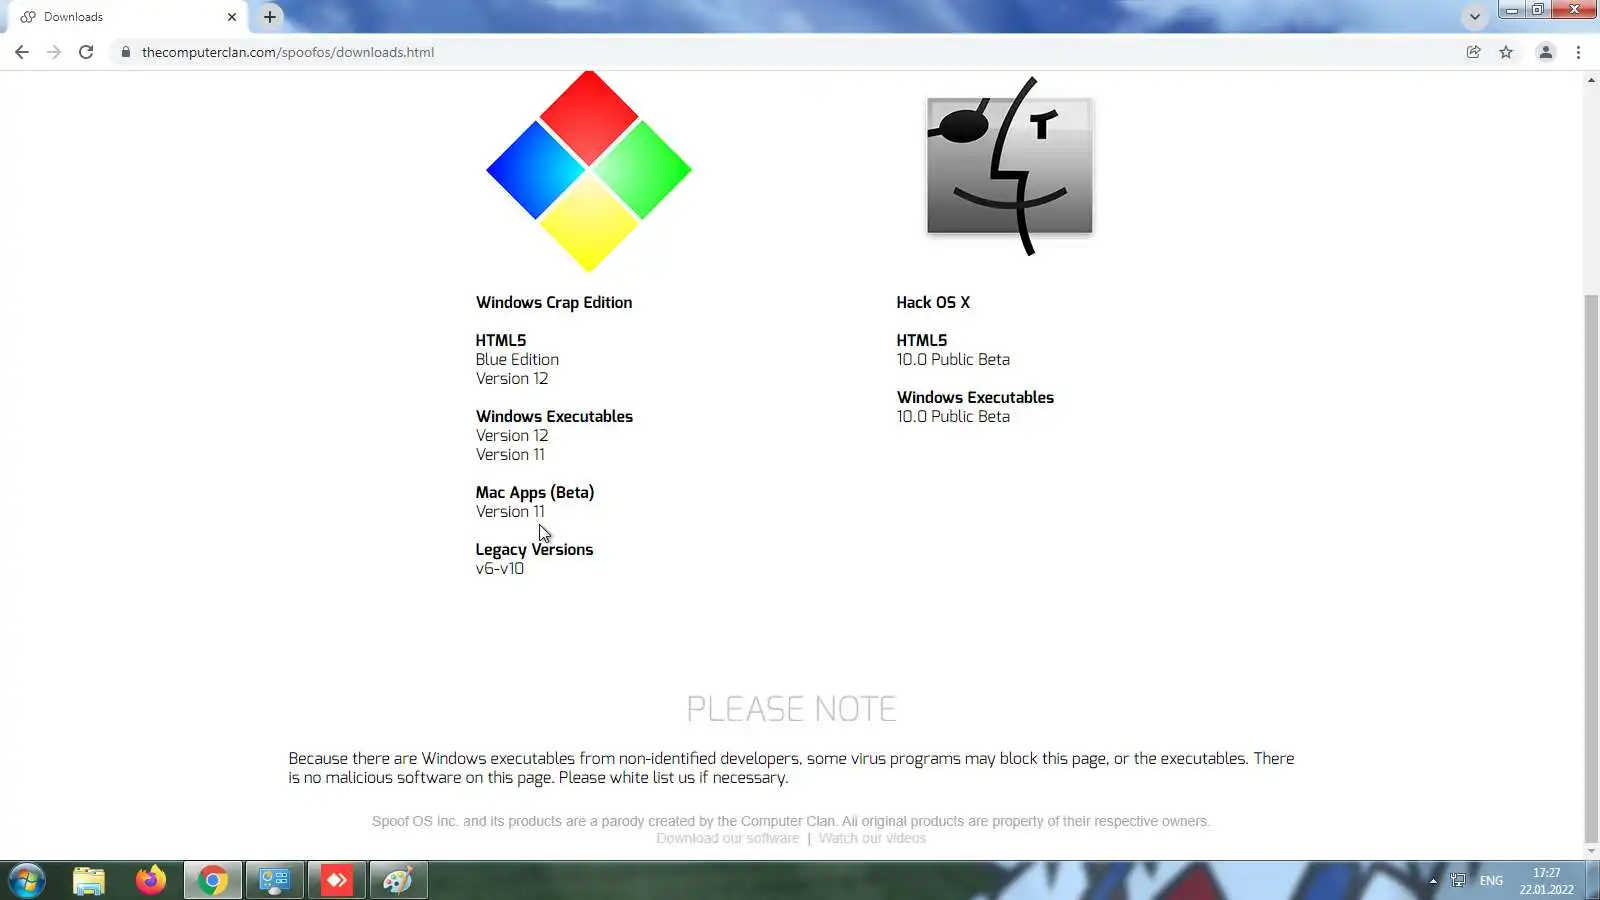
Task: Open the red arrow app in taskbar
Action: click(337, 881)
